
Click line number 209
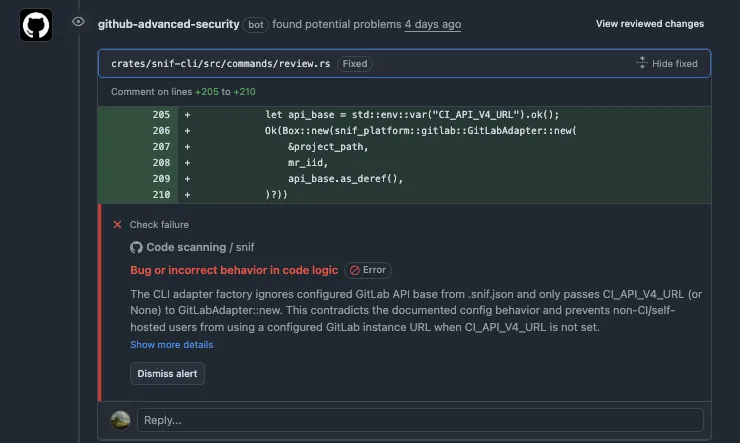161,179
